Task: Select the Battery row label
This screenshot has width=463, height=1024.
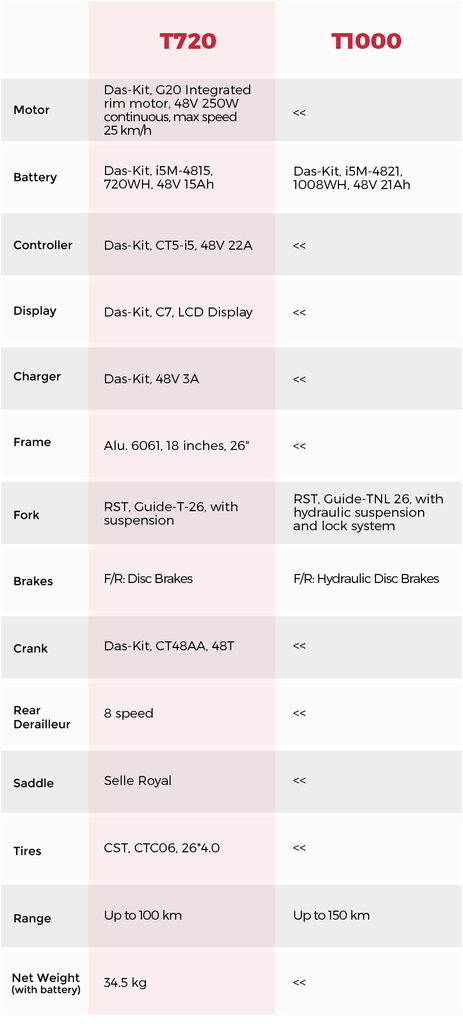Action: (35, 177)
